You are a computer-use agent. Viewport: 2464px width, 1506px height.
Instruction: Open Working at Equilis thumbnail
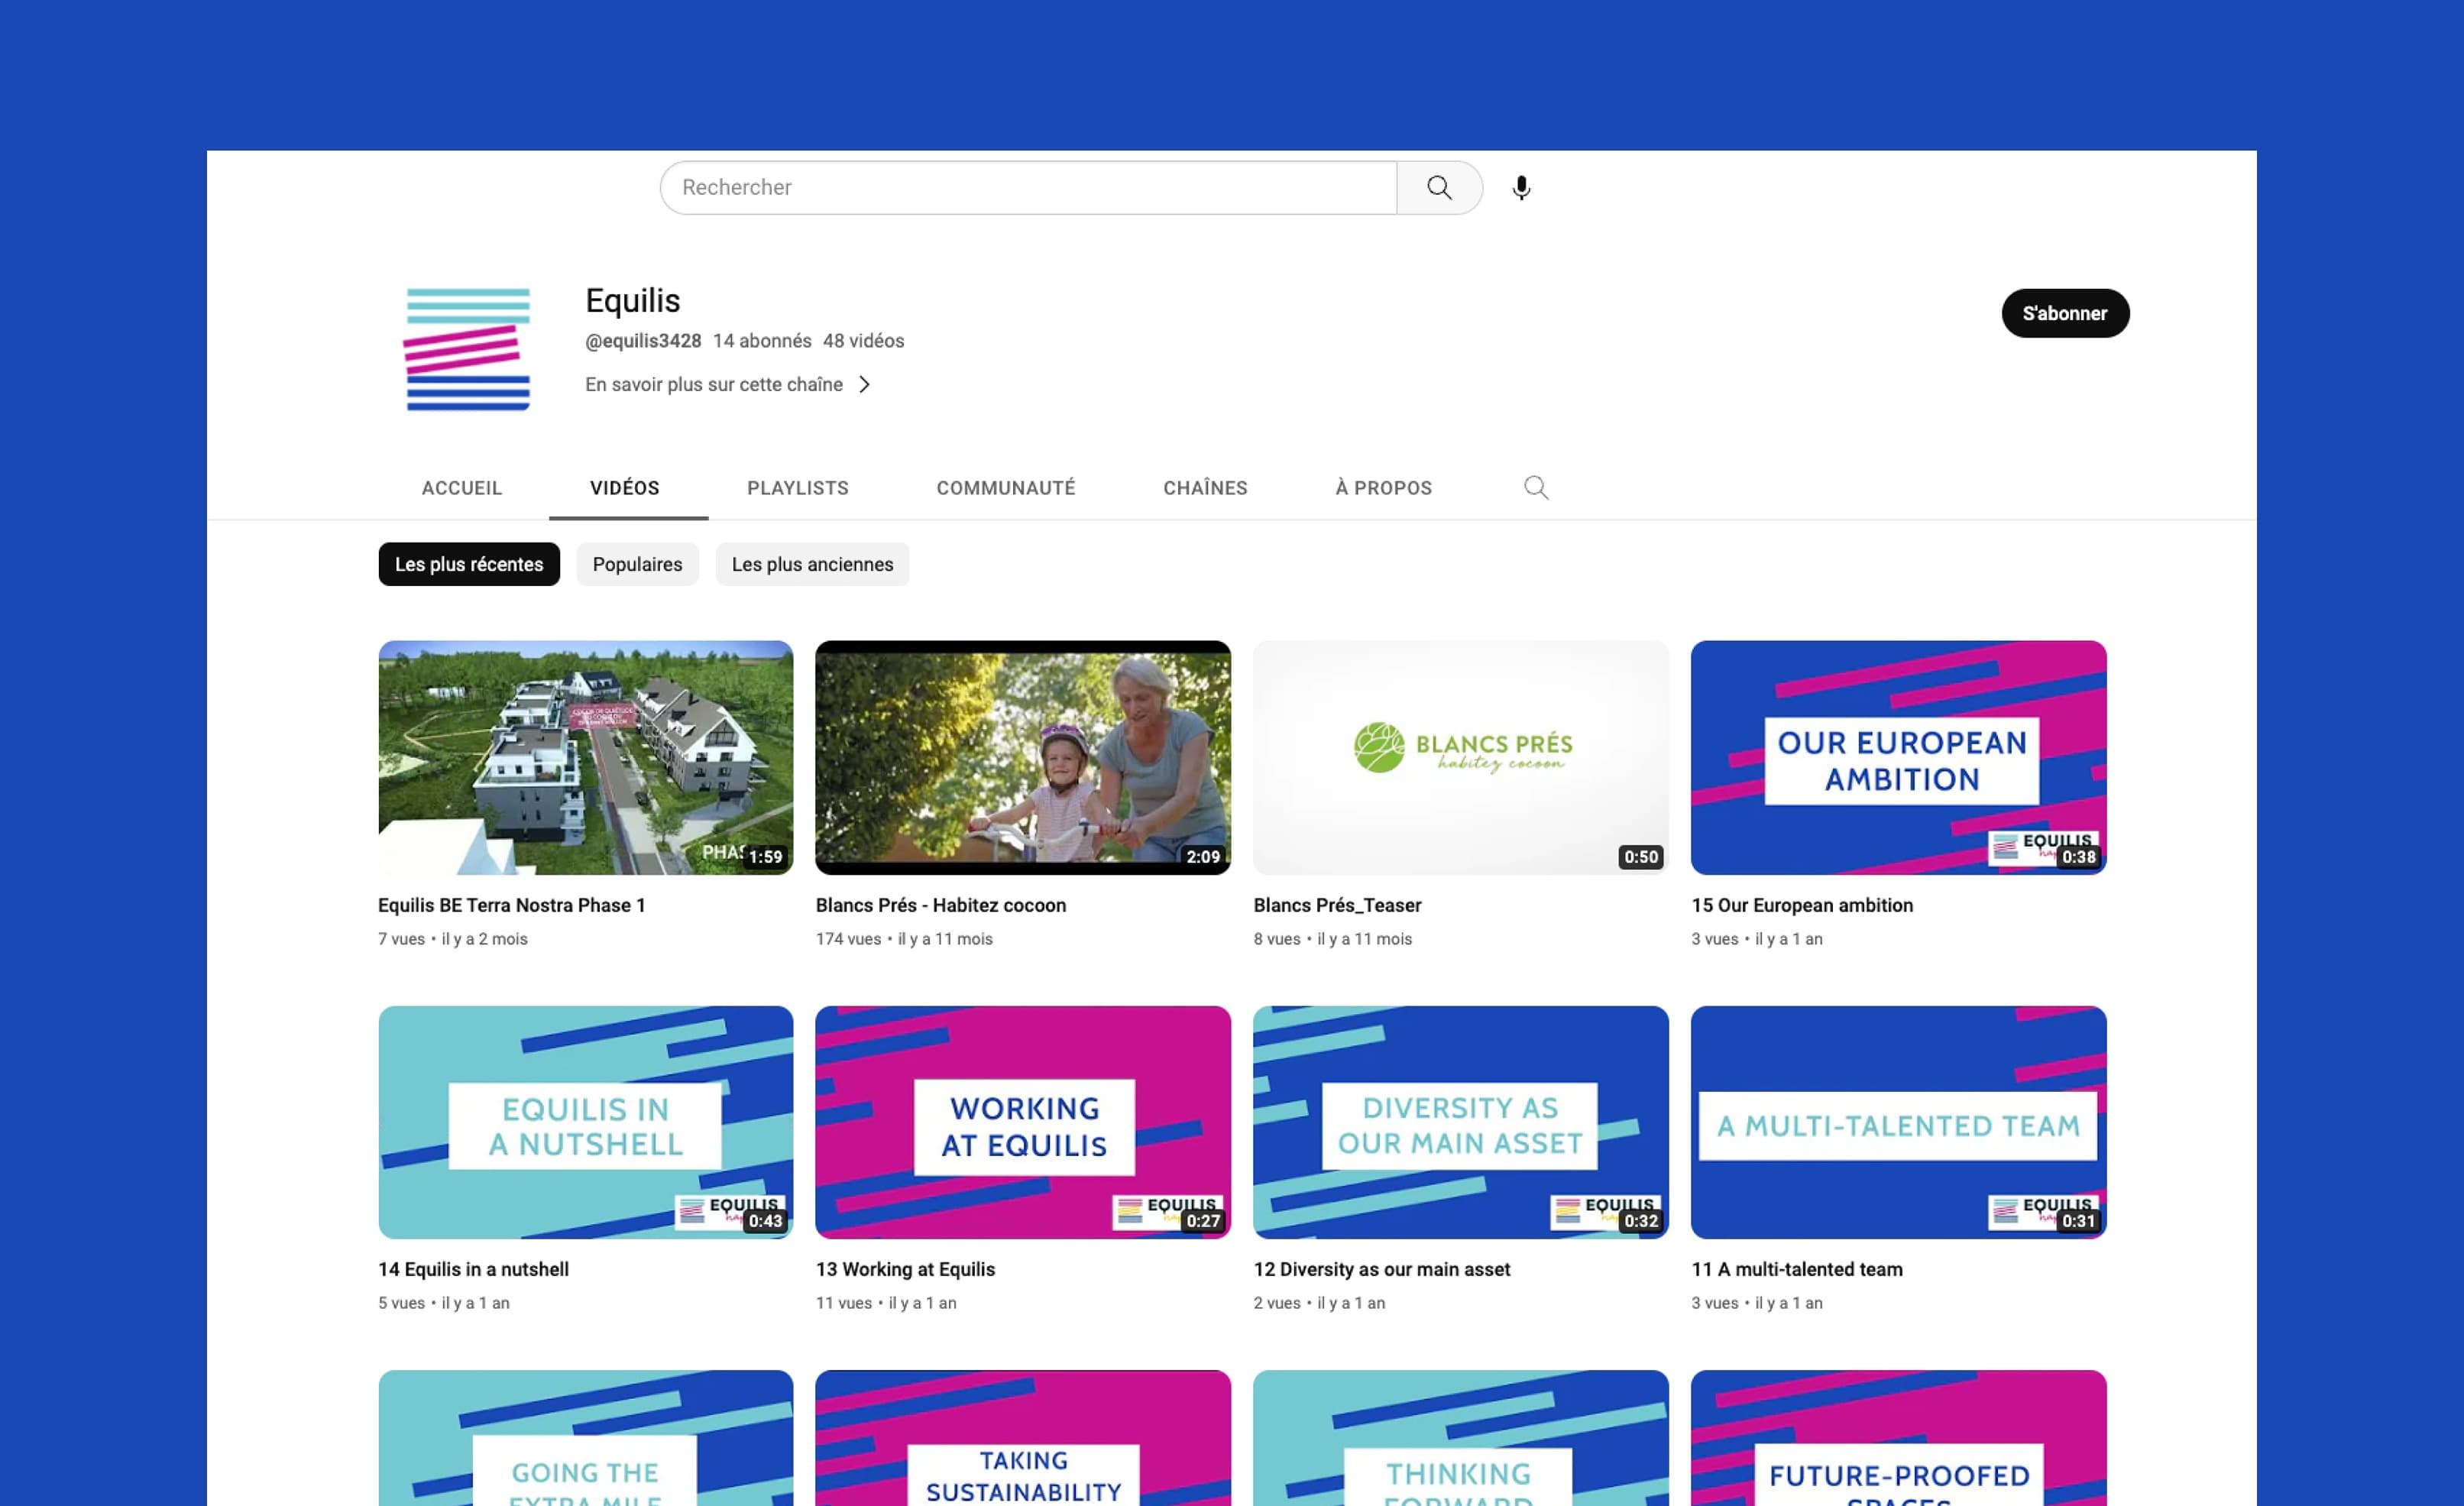1023,1122
